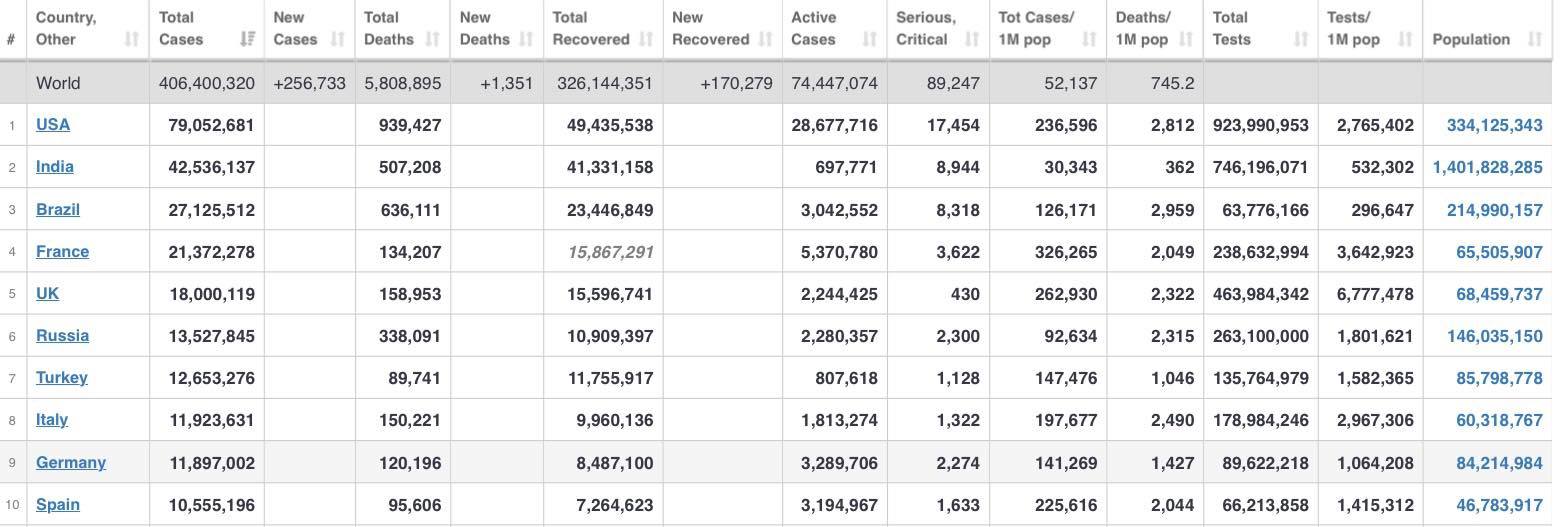1560x527 pixels.
Task: Select Turkey total deaths 89,741
Action: tap(414, 378)
